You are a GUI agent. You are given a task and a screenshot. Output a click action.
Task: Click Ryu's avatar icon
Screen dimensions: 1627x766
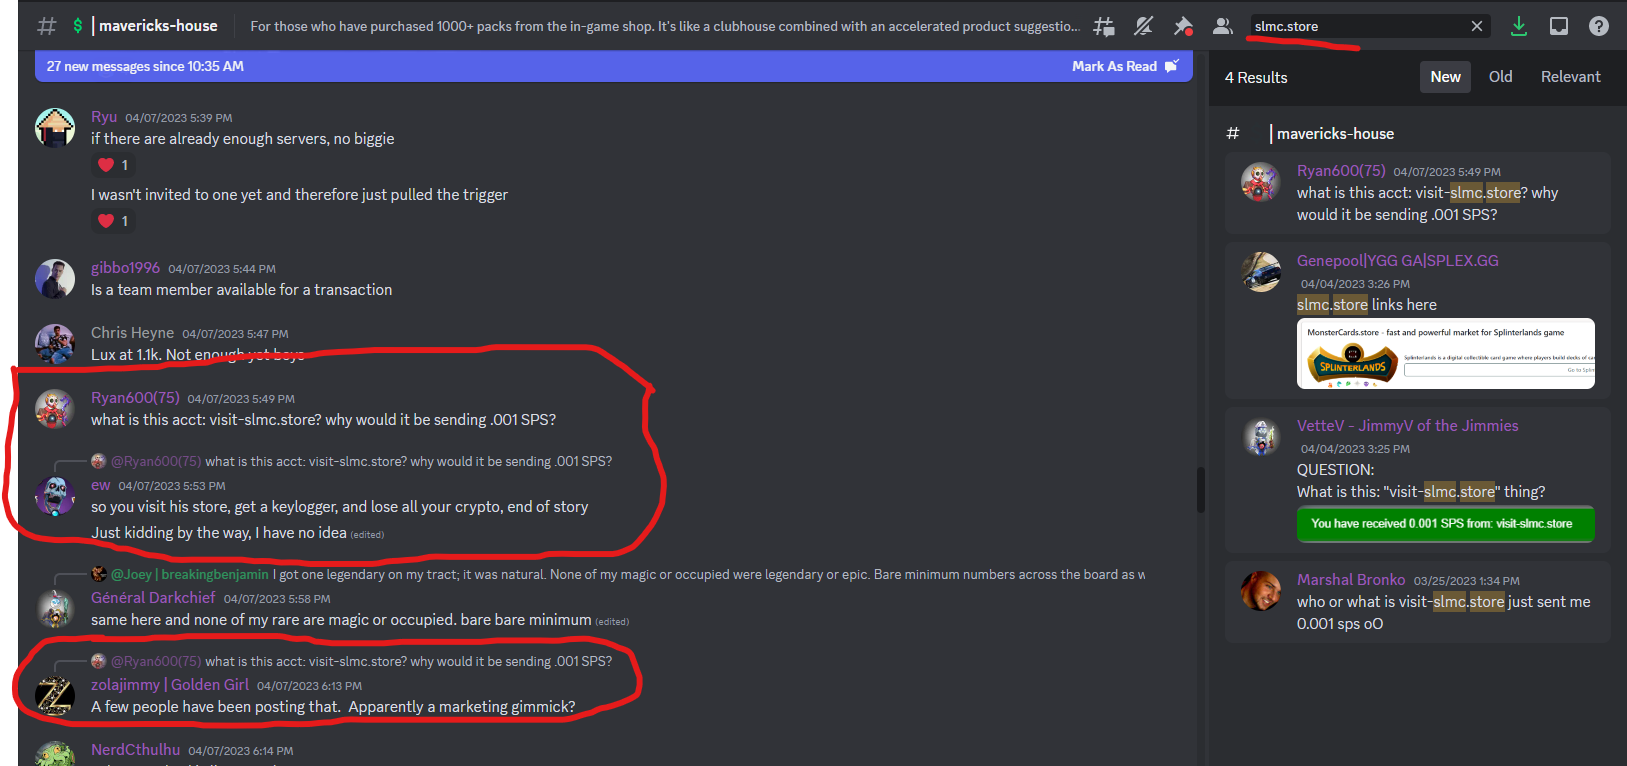click(55, 128)
